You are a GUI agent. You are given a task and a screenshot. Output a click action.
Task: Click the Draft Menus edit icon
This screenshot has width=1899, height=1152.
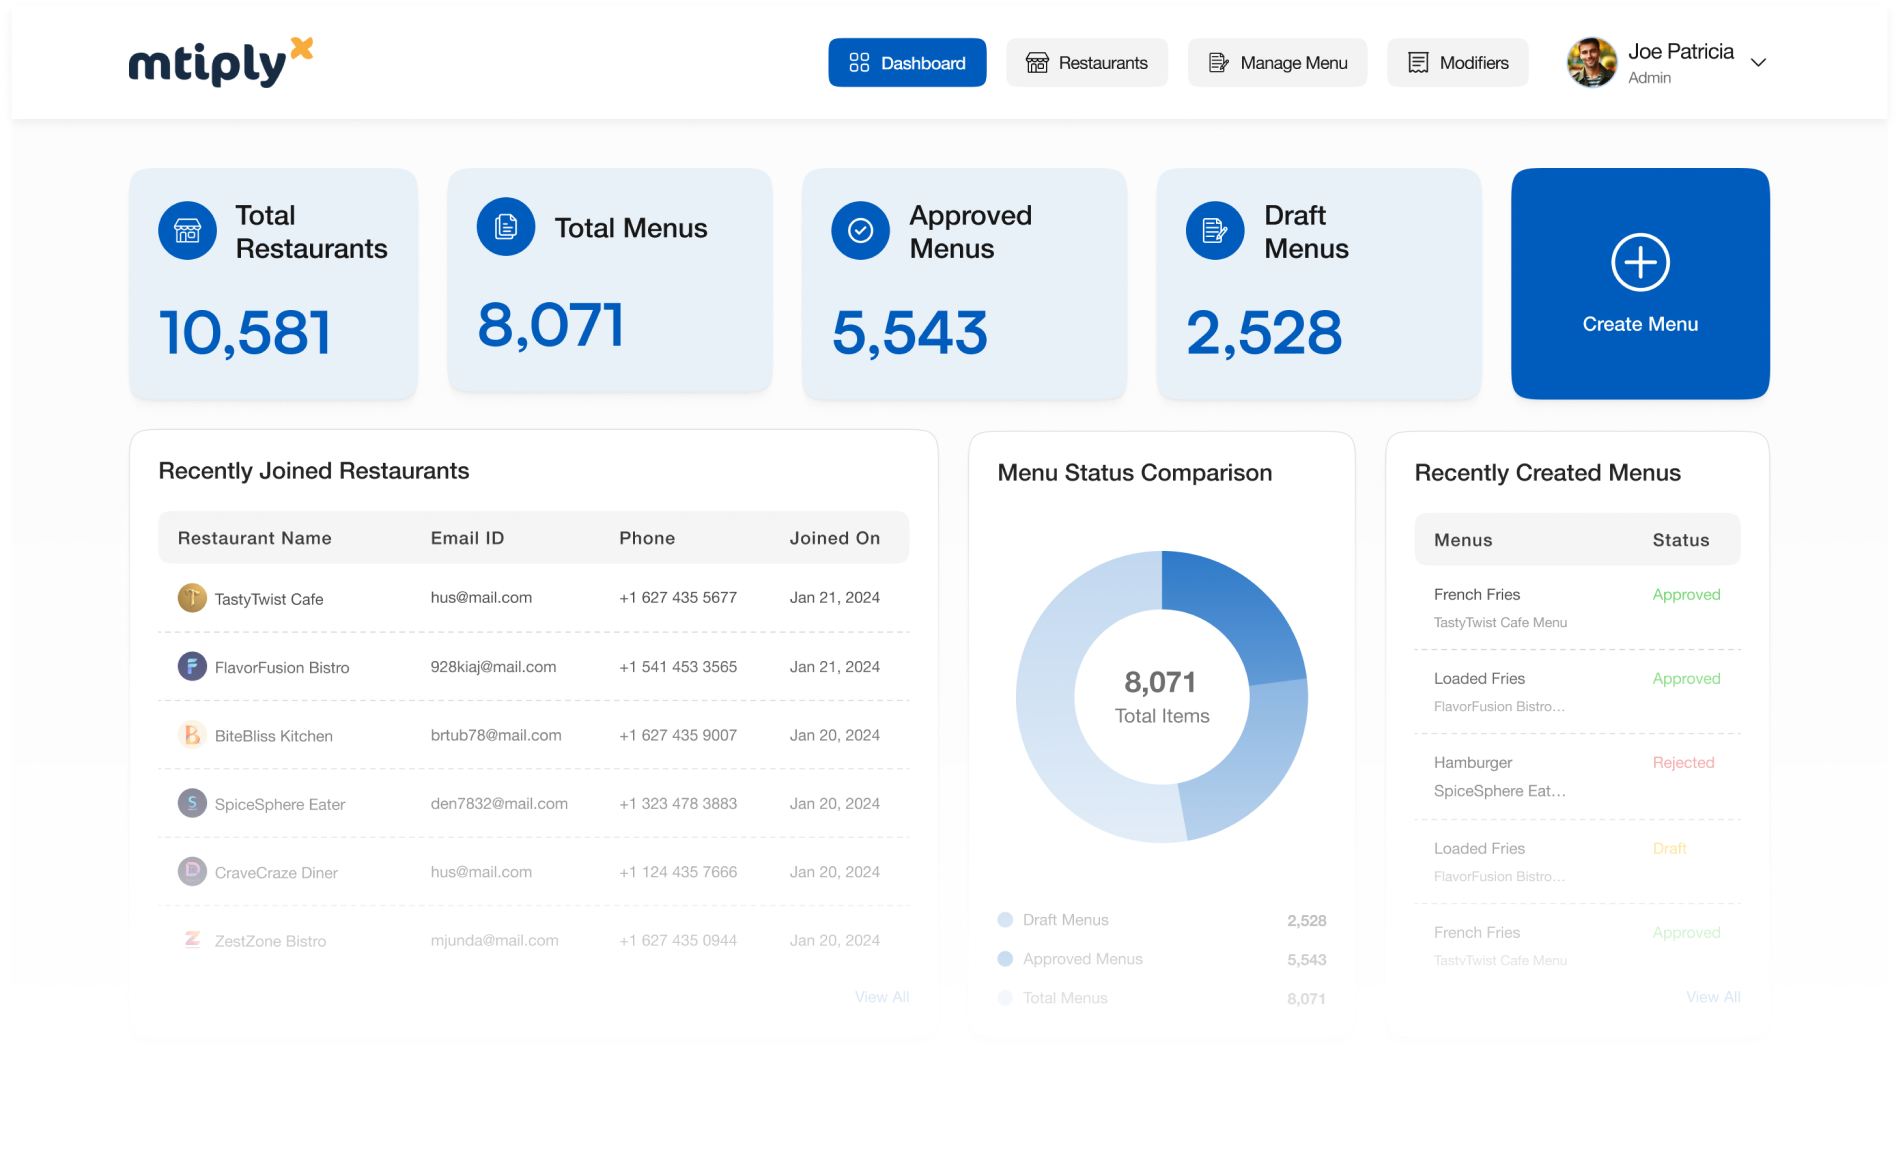(x=1215, y=231)
